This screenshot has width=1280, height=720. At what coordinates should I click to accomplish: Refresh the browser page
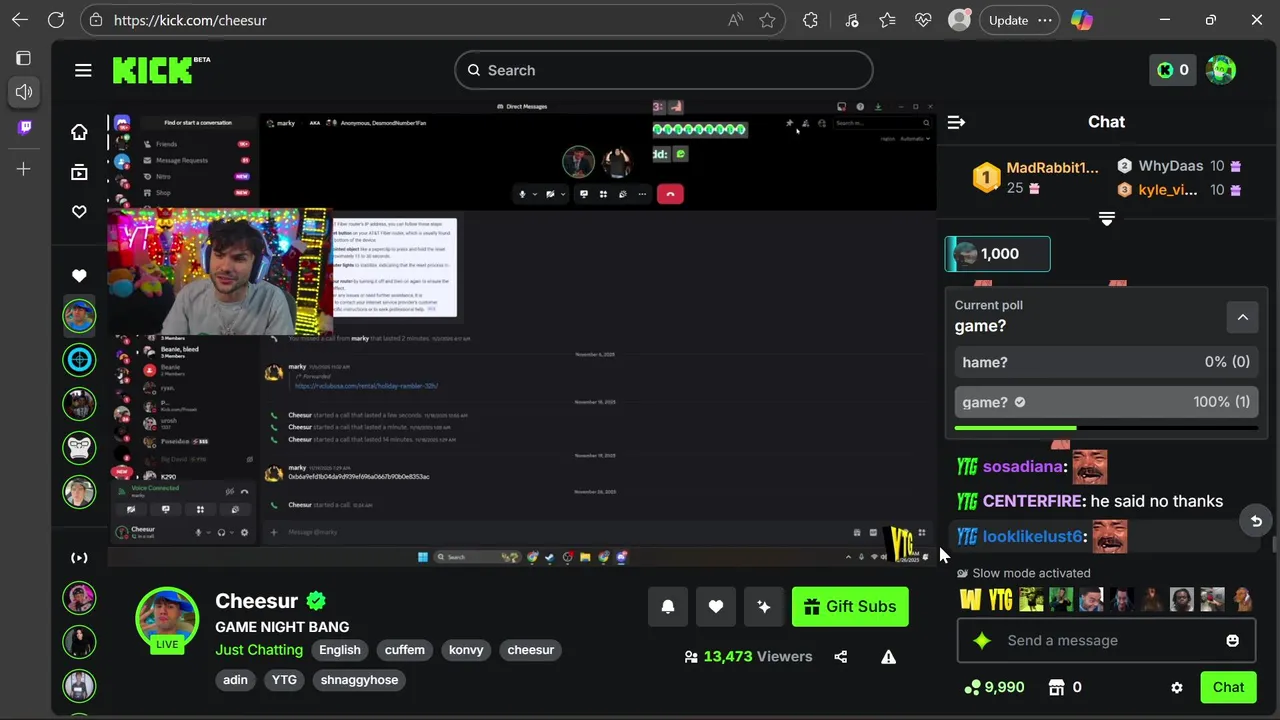click(56, 20)
